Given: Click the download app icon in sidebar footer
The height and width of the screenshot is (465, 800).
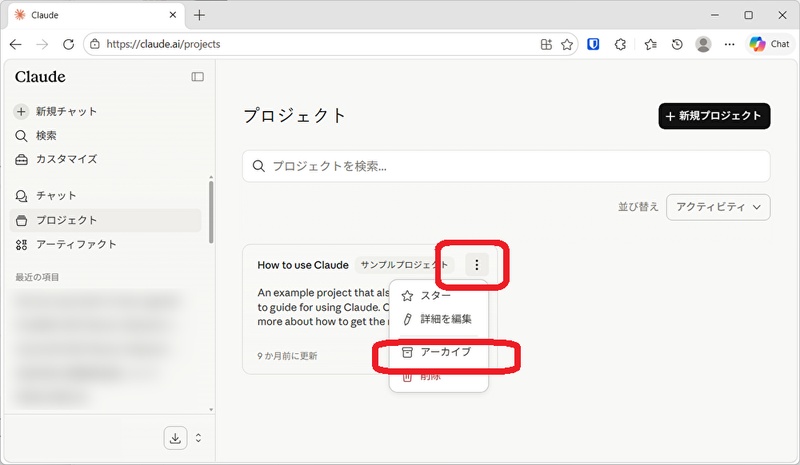Looking at the screenshot, I should 175,438.
